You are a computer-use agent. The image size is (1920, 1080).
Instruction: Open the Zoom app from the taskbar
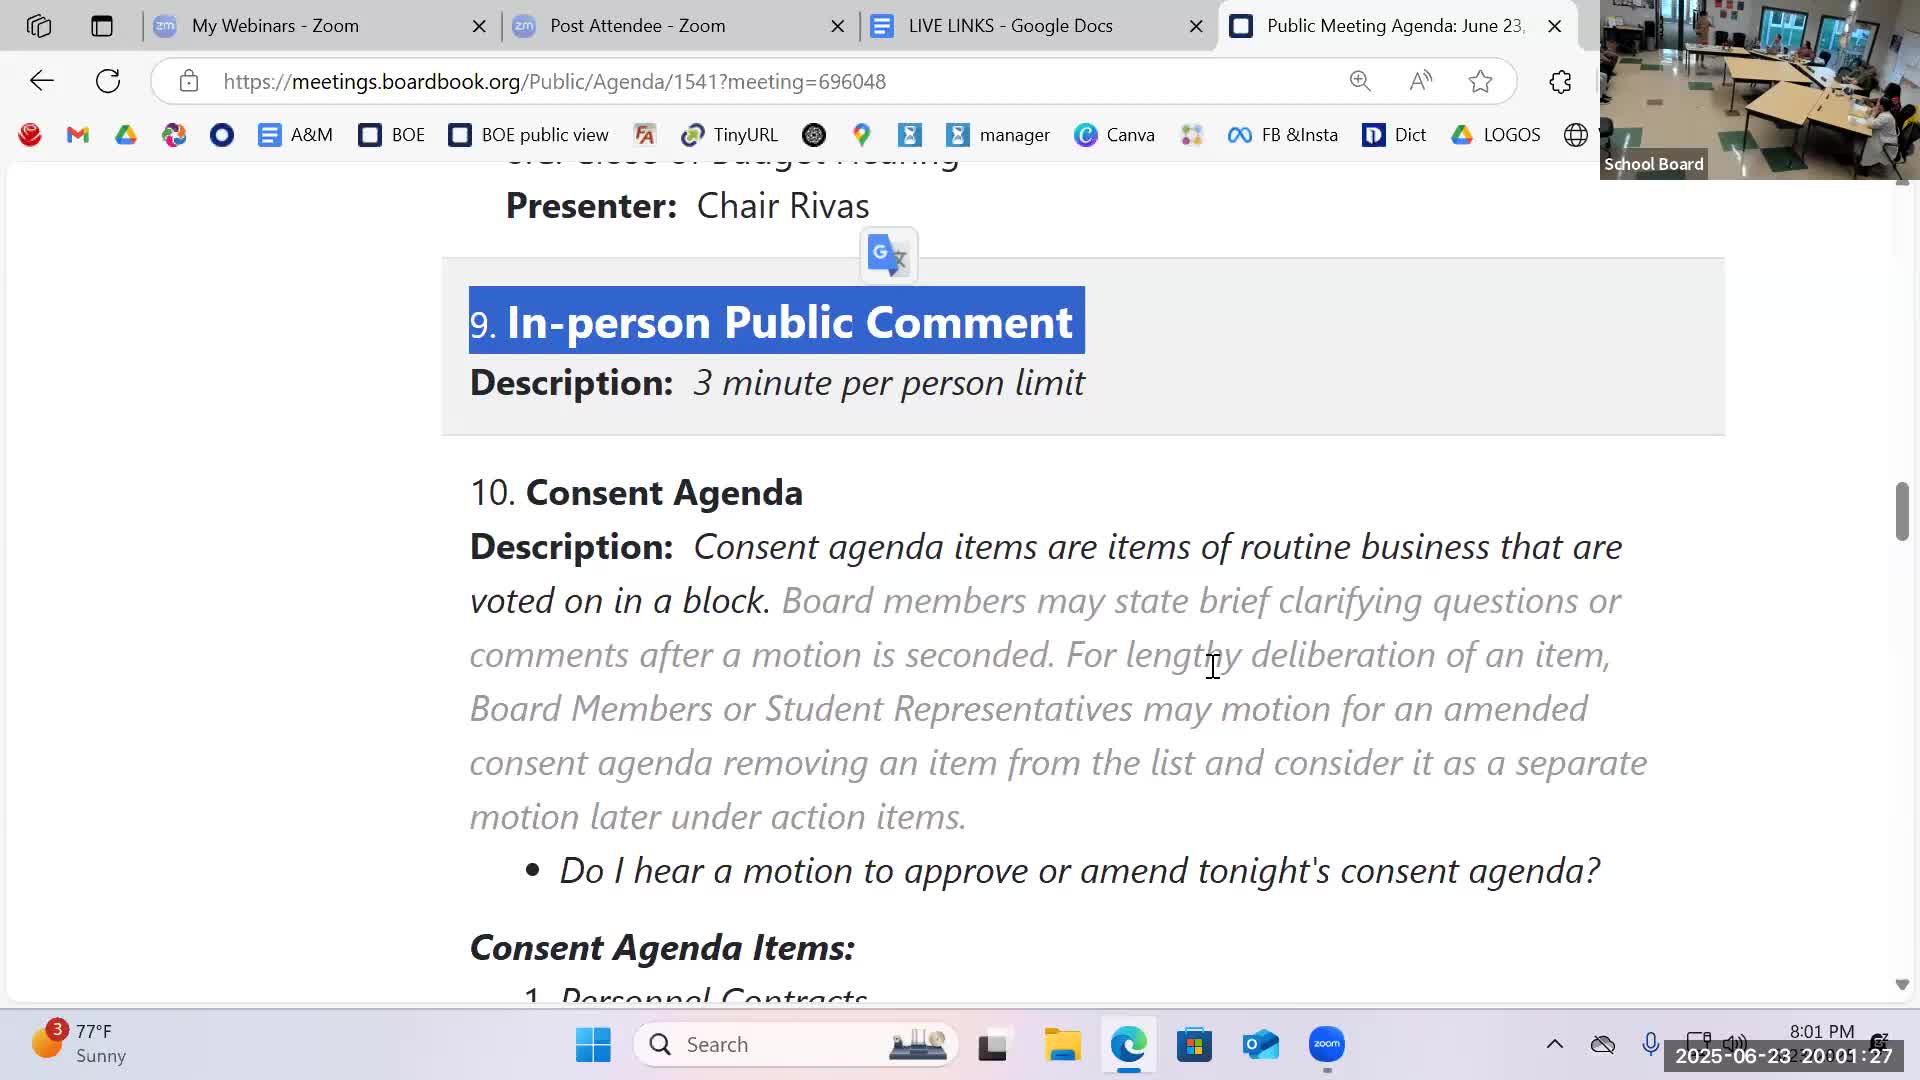(x=1327, y=1045)
